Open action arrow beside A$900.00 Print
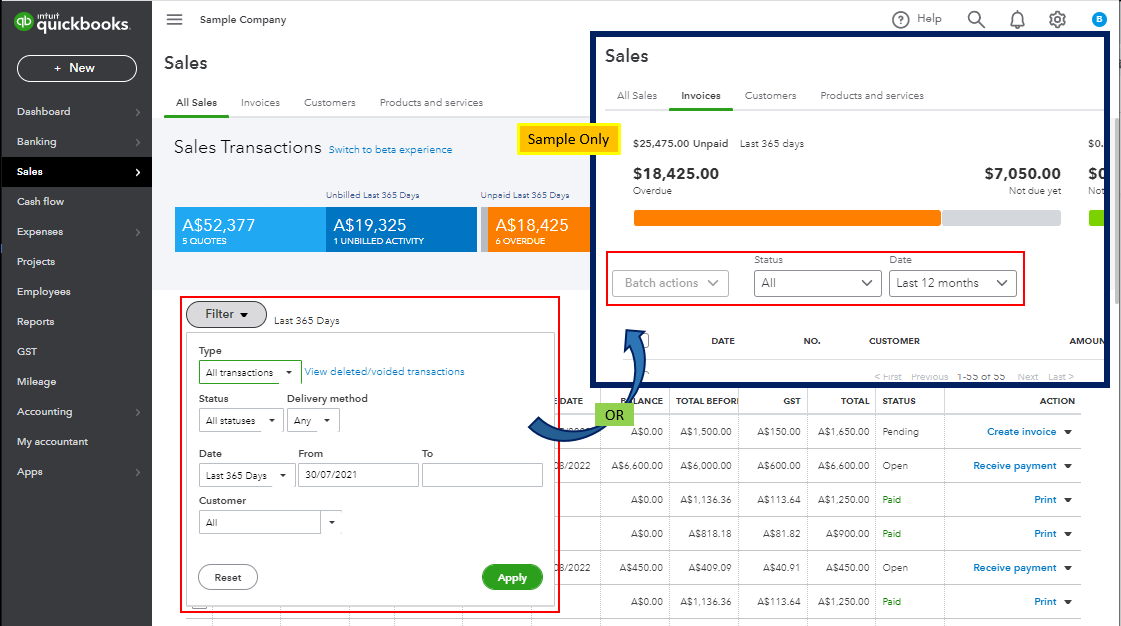This screenshot has width=1121, height=626. [x=1068, y=534]
